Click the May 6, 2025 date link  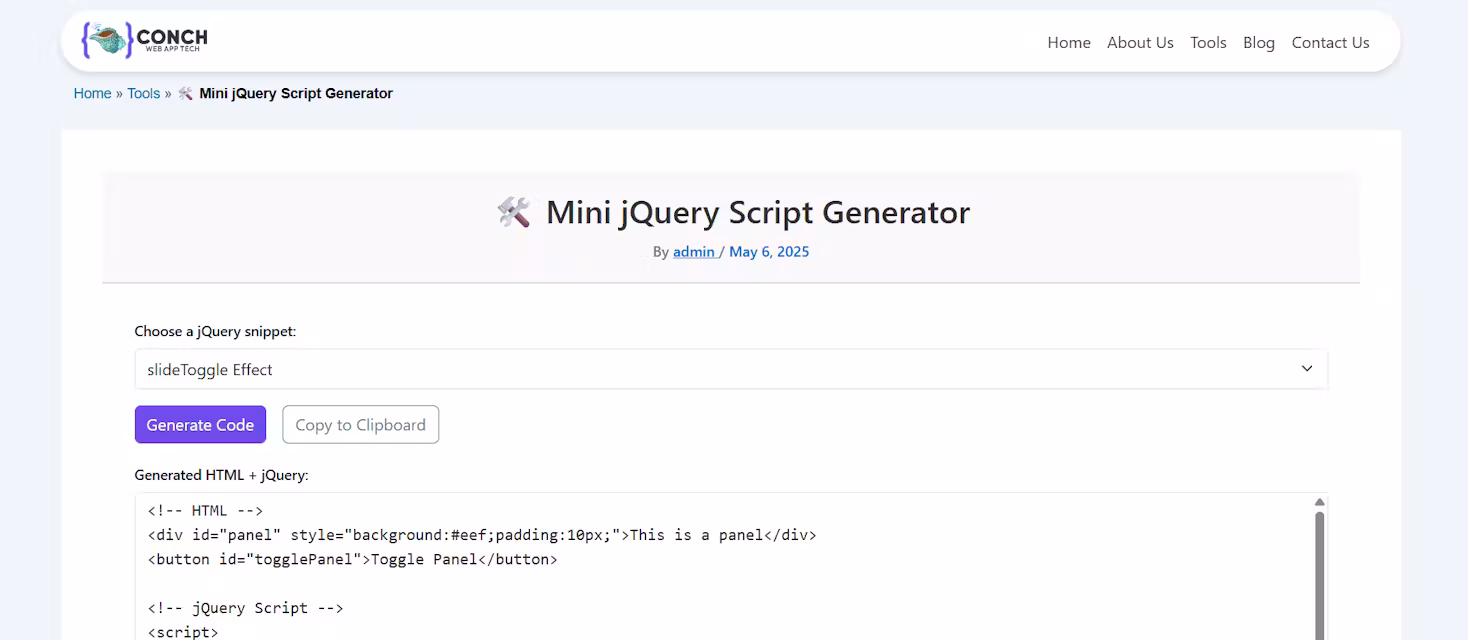click(768, 251)
